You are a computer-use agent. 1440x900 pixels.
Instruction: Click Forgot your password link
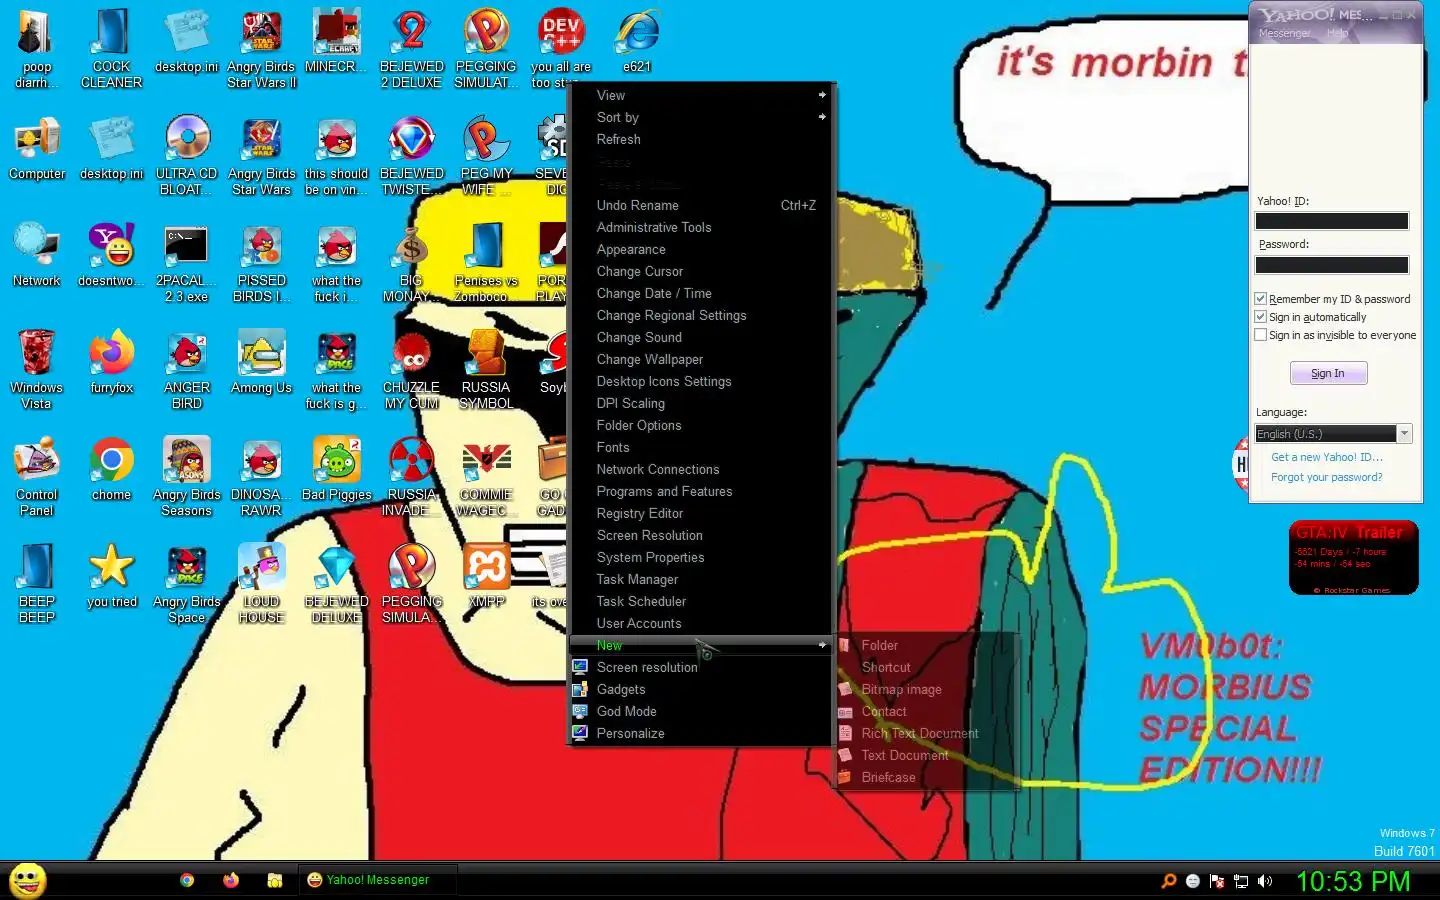1326,477
